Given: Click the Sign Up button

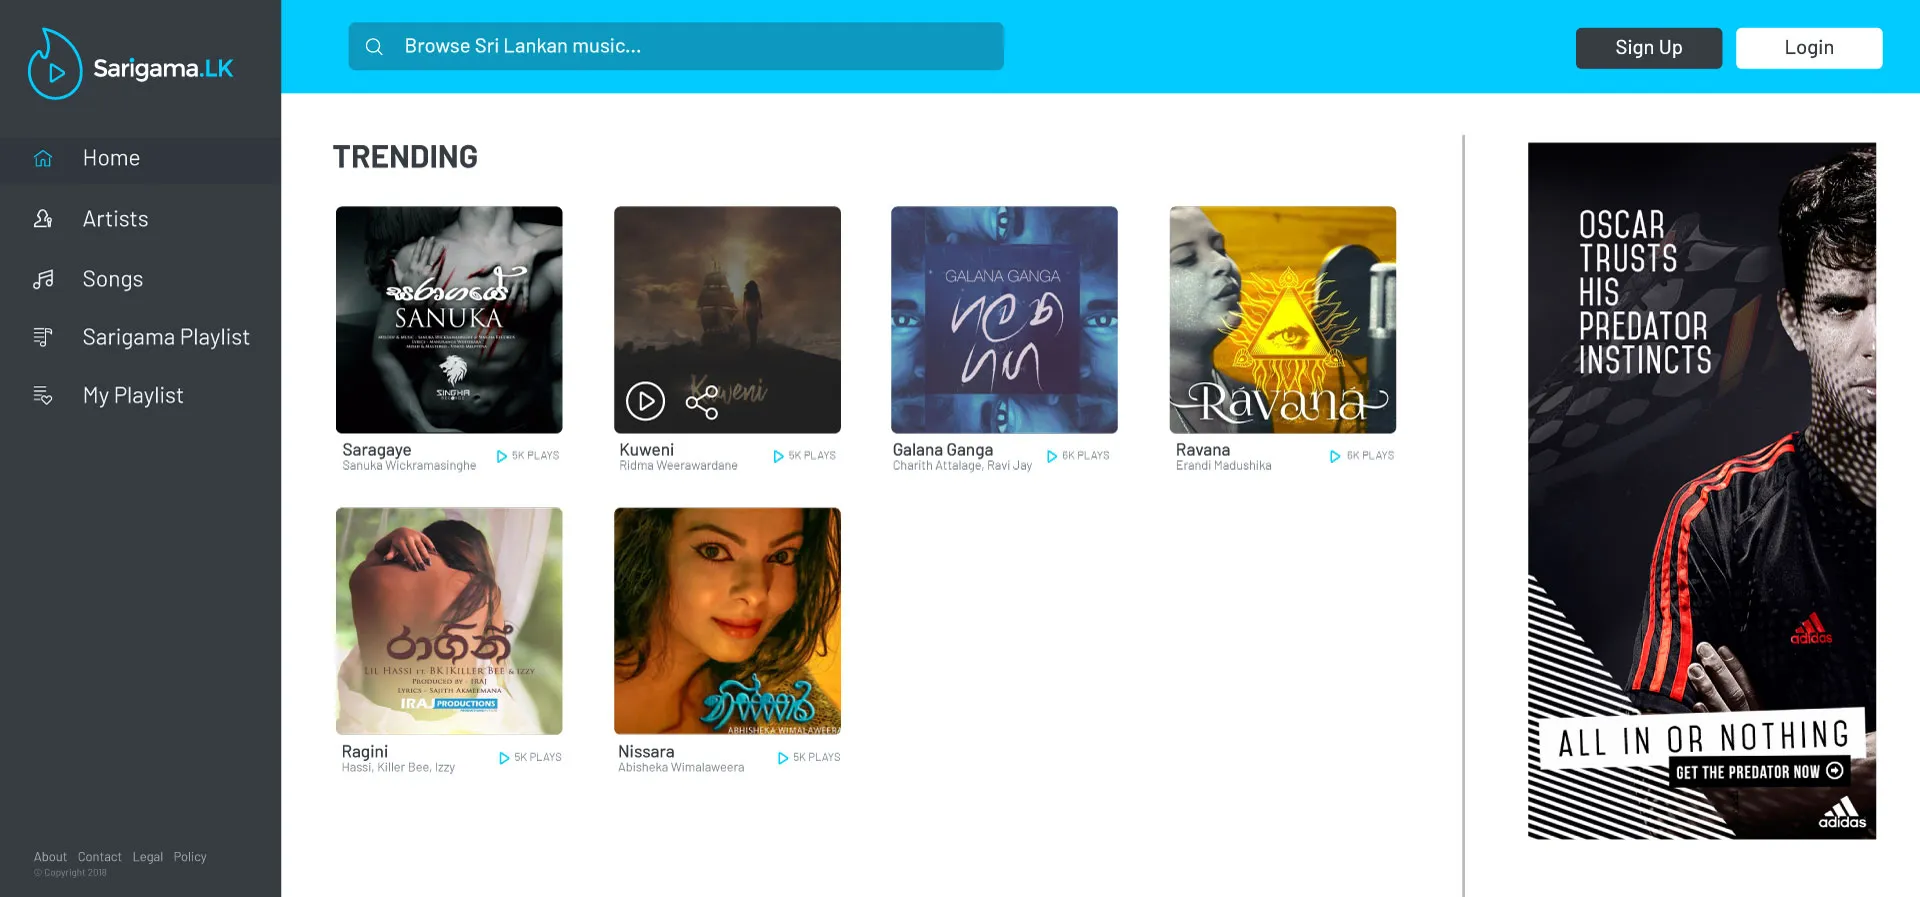Looking at the screenshot, I should coord(1649,48).
